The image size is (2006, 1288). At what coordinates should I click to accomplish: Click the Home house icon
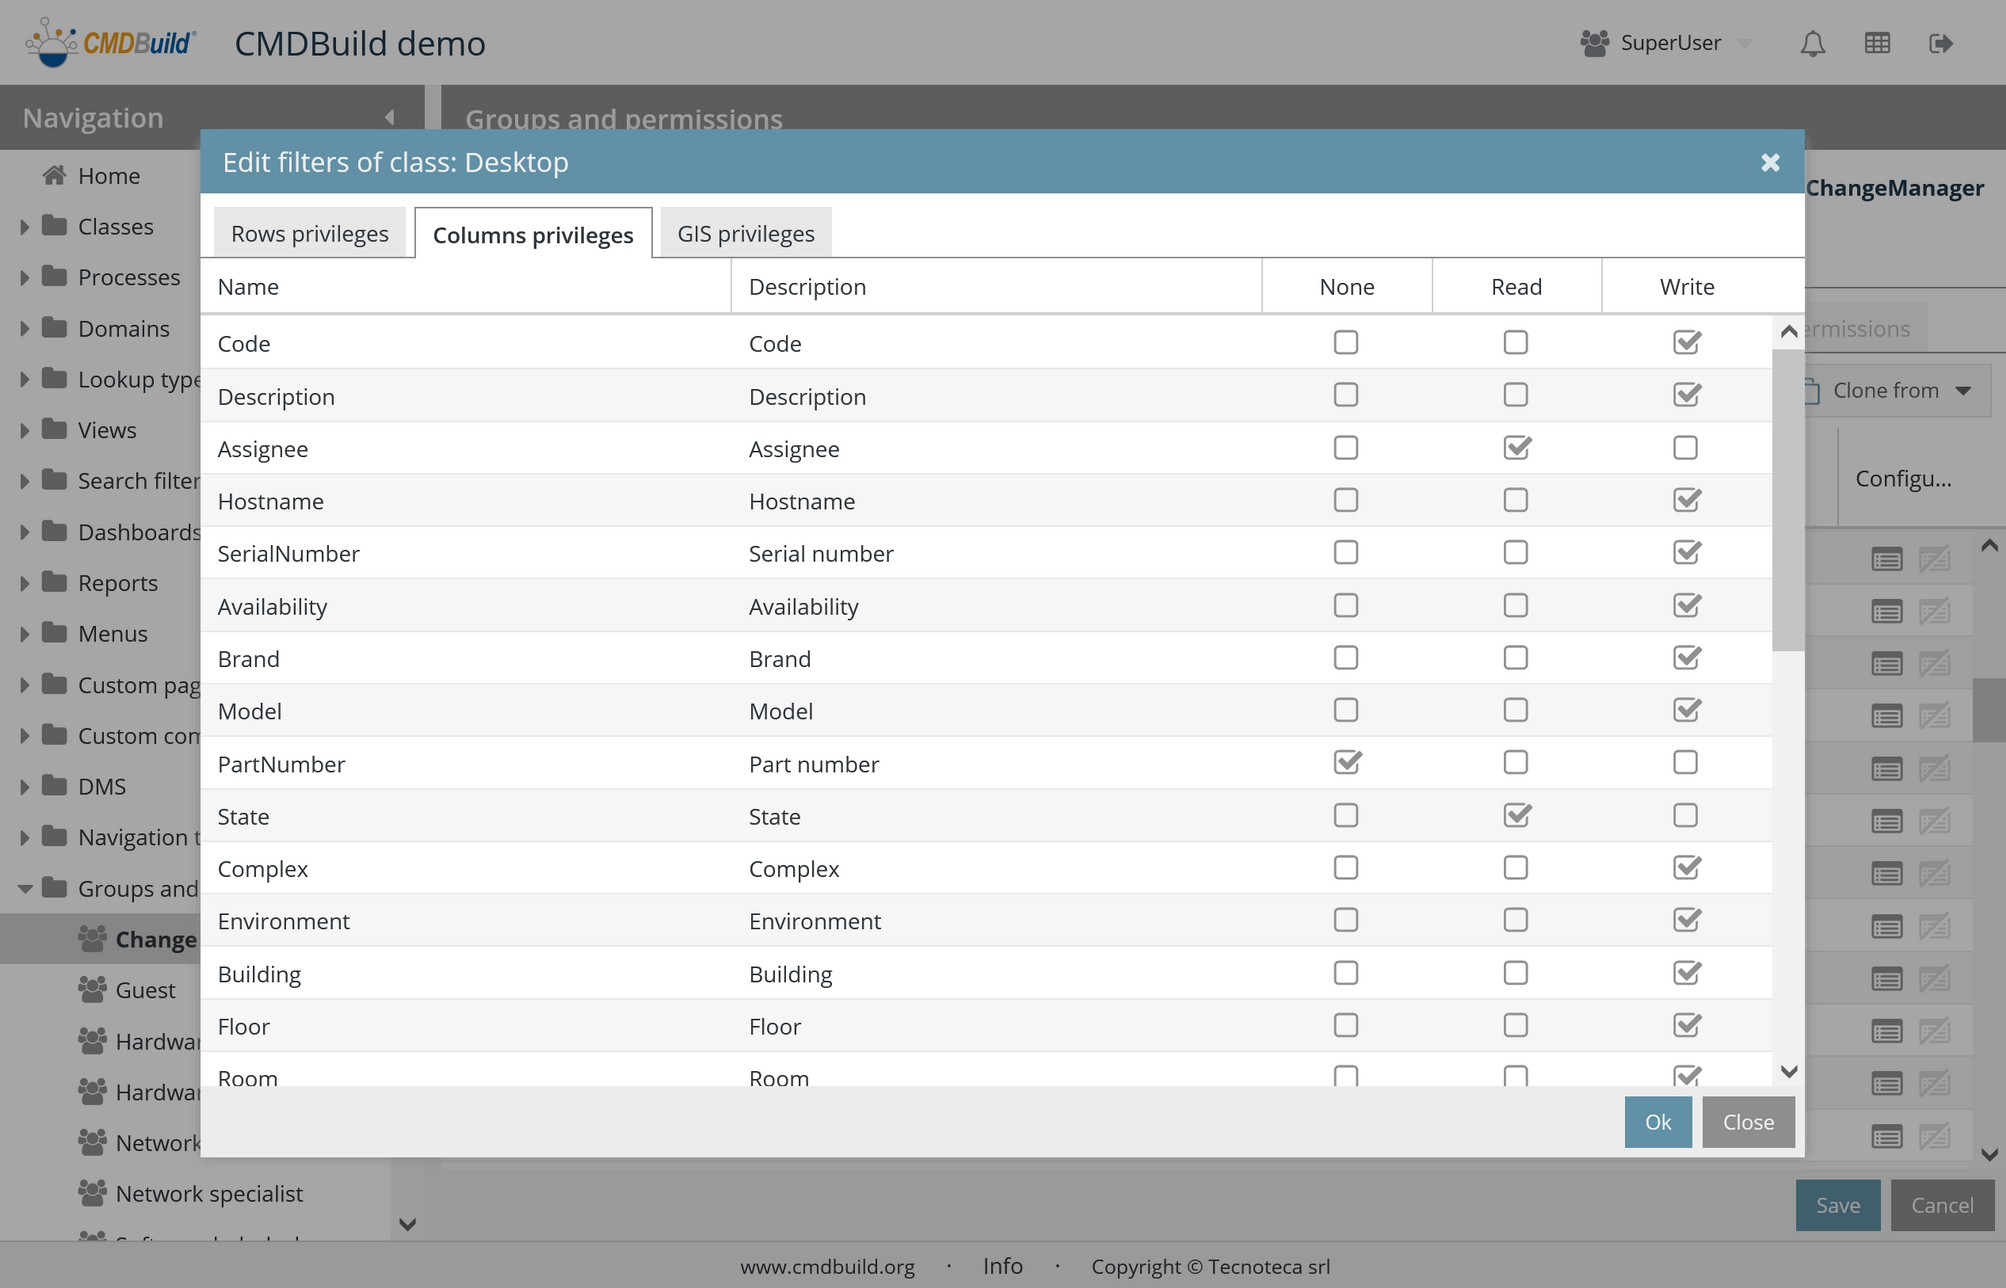54,176
